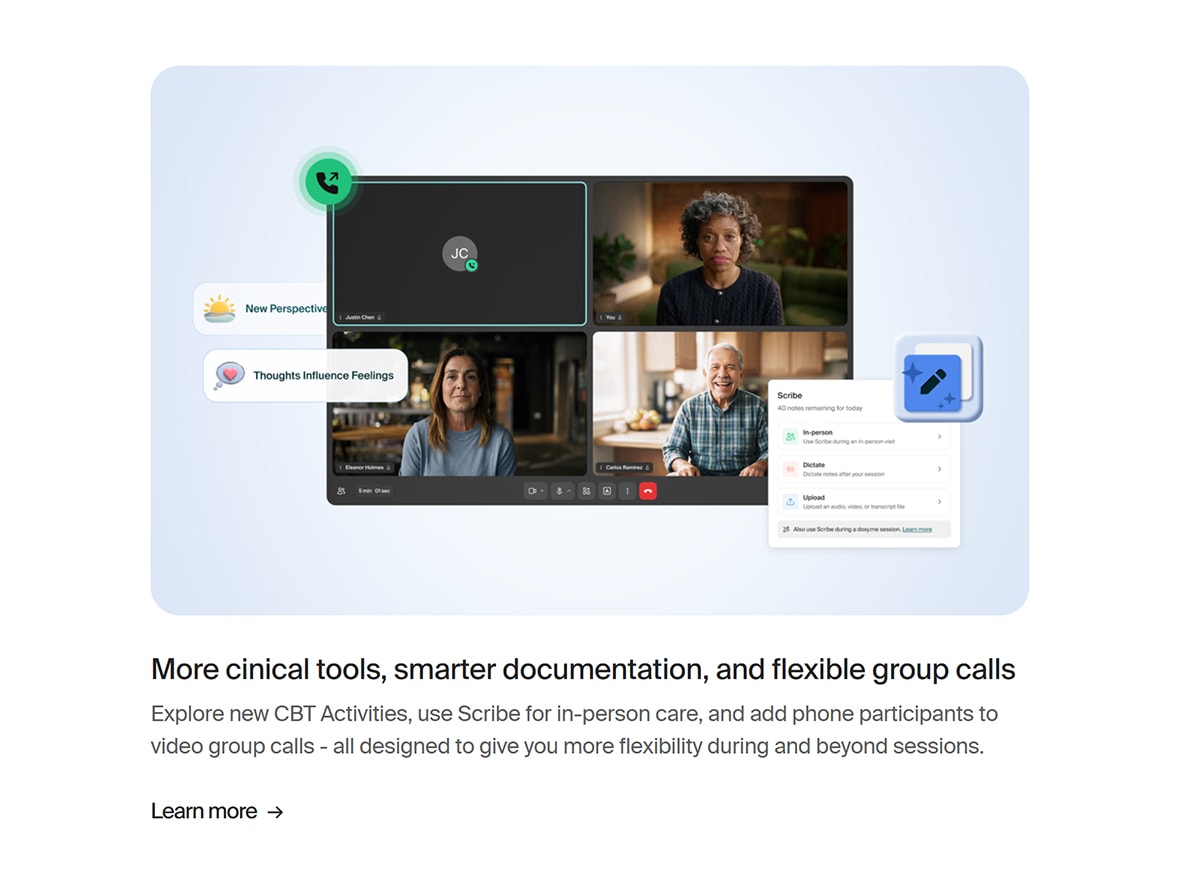This screenshot has width=1180, height=884.
Task: Click the blue Upload arrow icon
Action: (x=790, y=501)
